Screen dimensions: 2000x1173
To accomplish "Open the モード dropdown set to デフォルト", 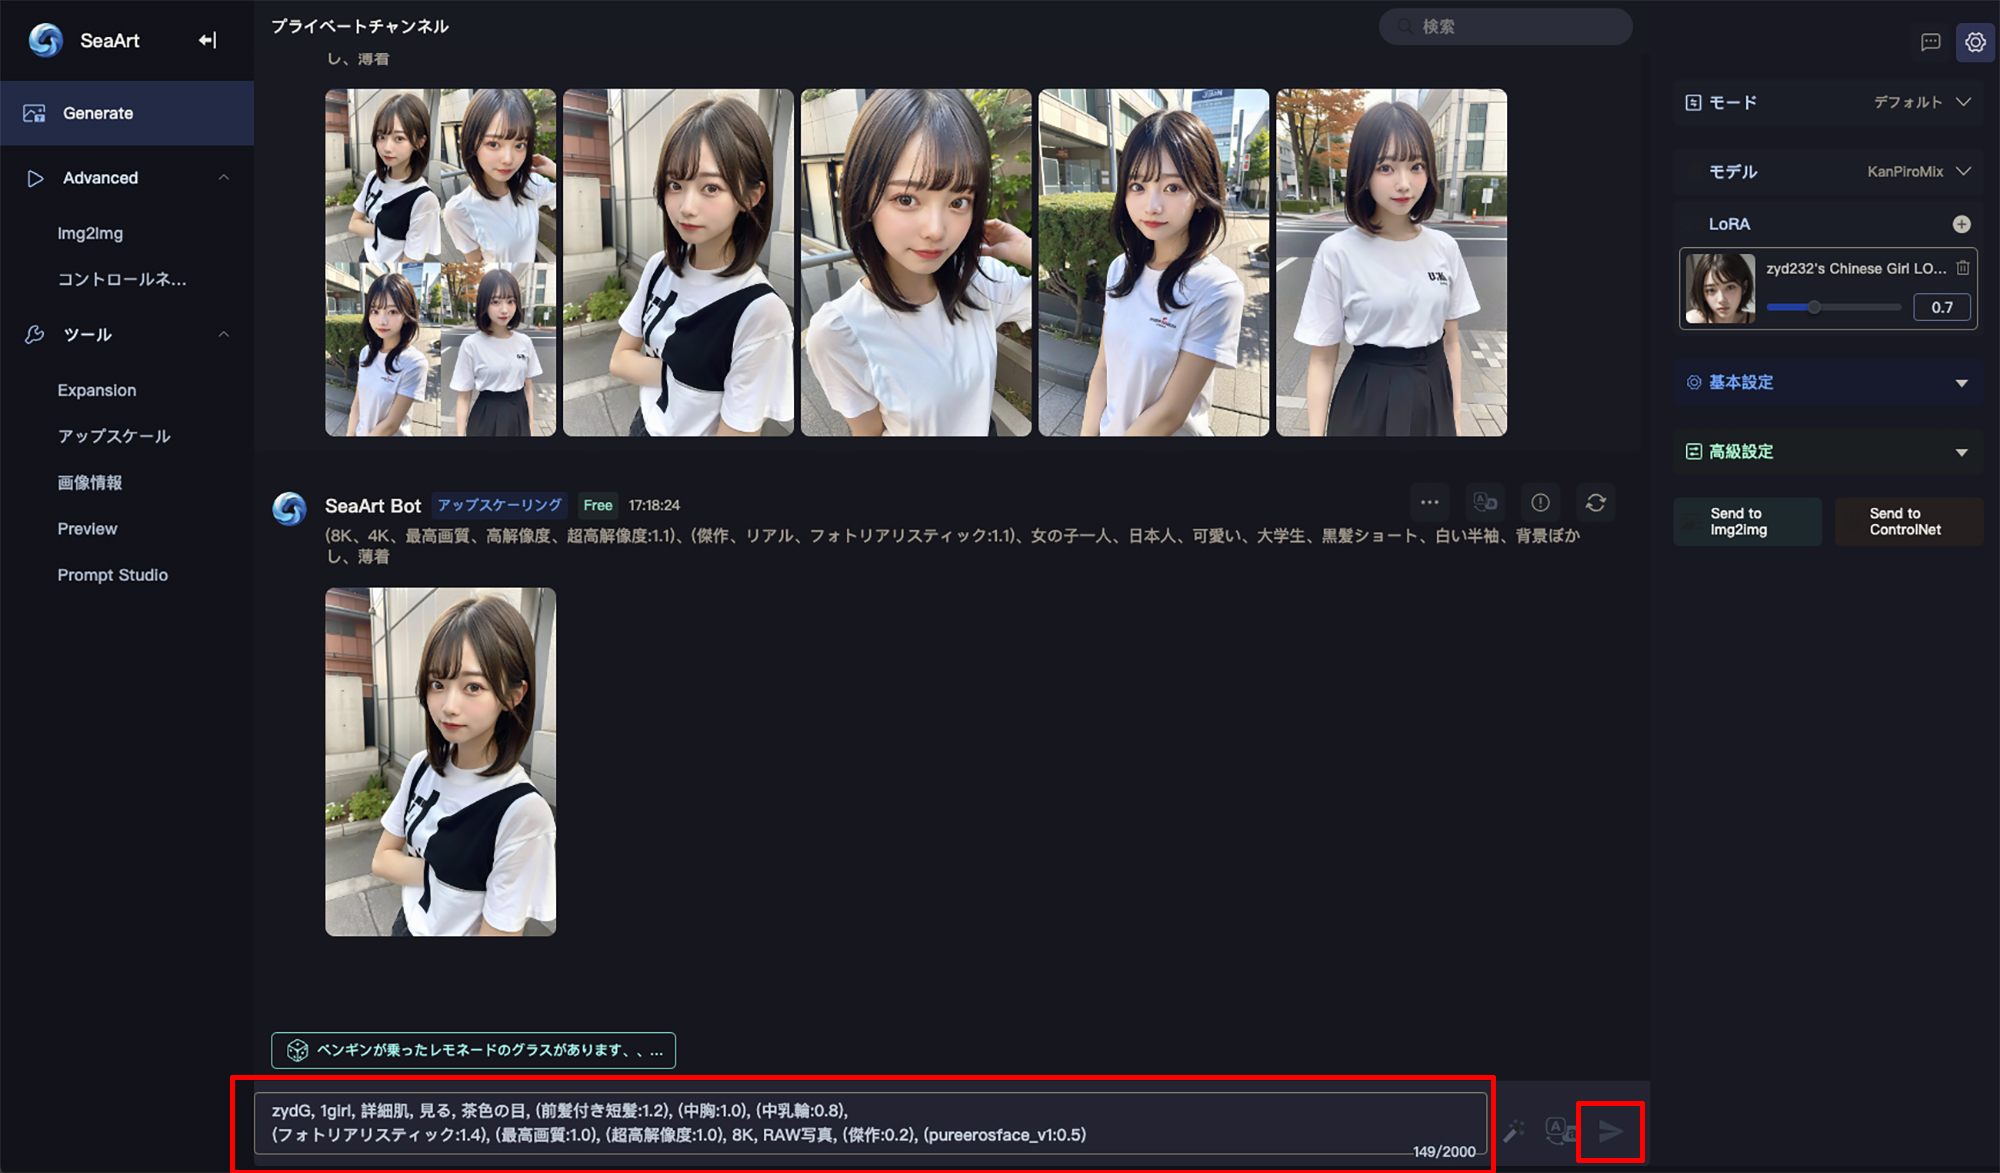I will (1920, 102).
